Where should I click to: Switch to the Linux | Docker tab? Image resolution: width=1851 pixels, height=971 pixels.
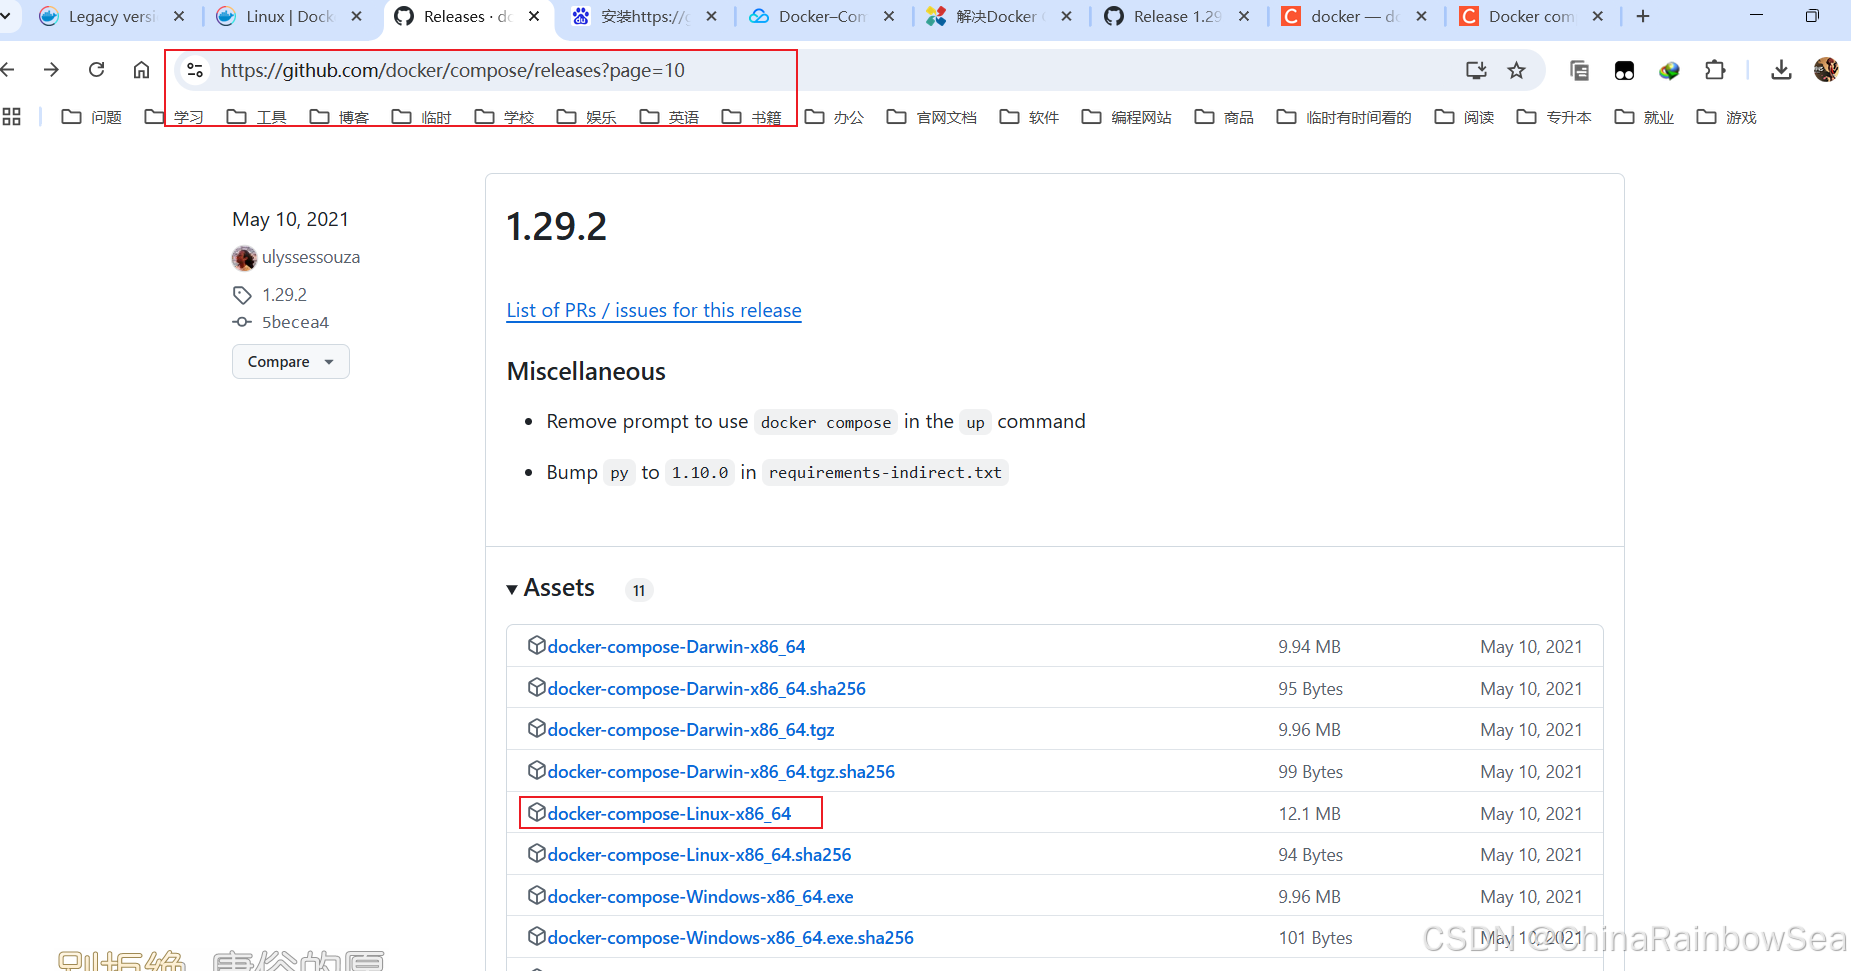(x=288, y=17)
